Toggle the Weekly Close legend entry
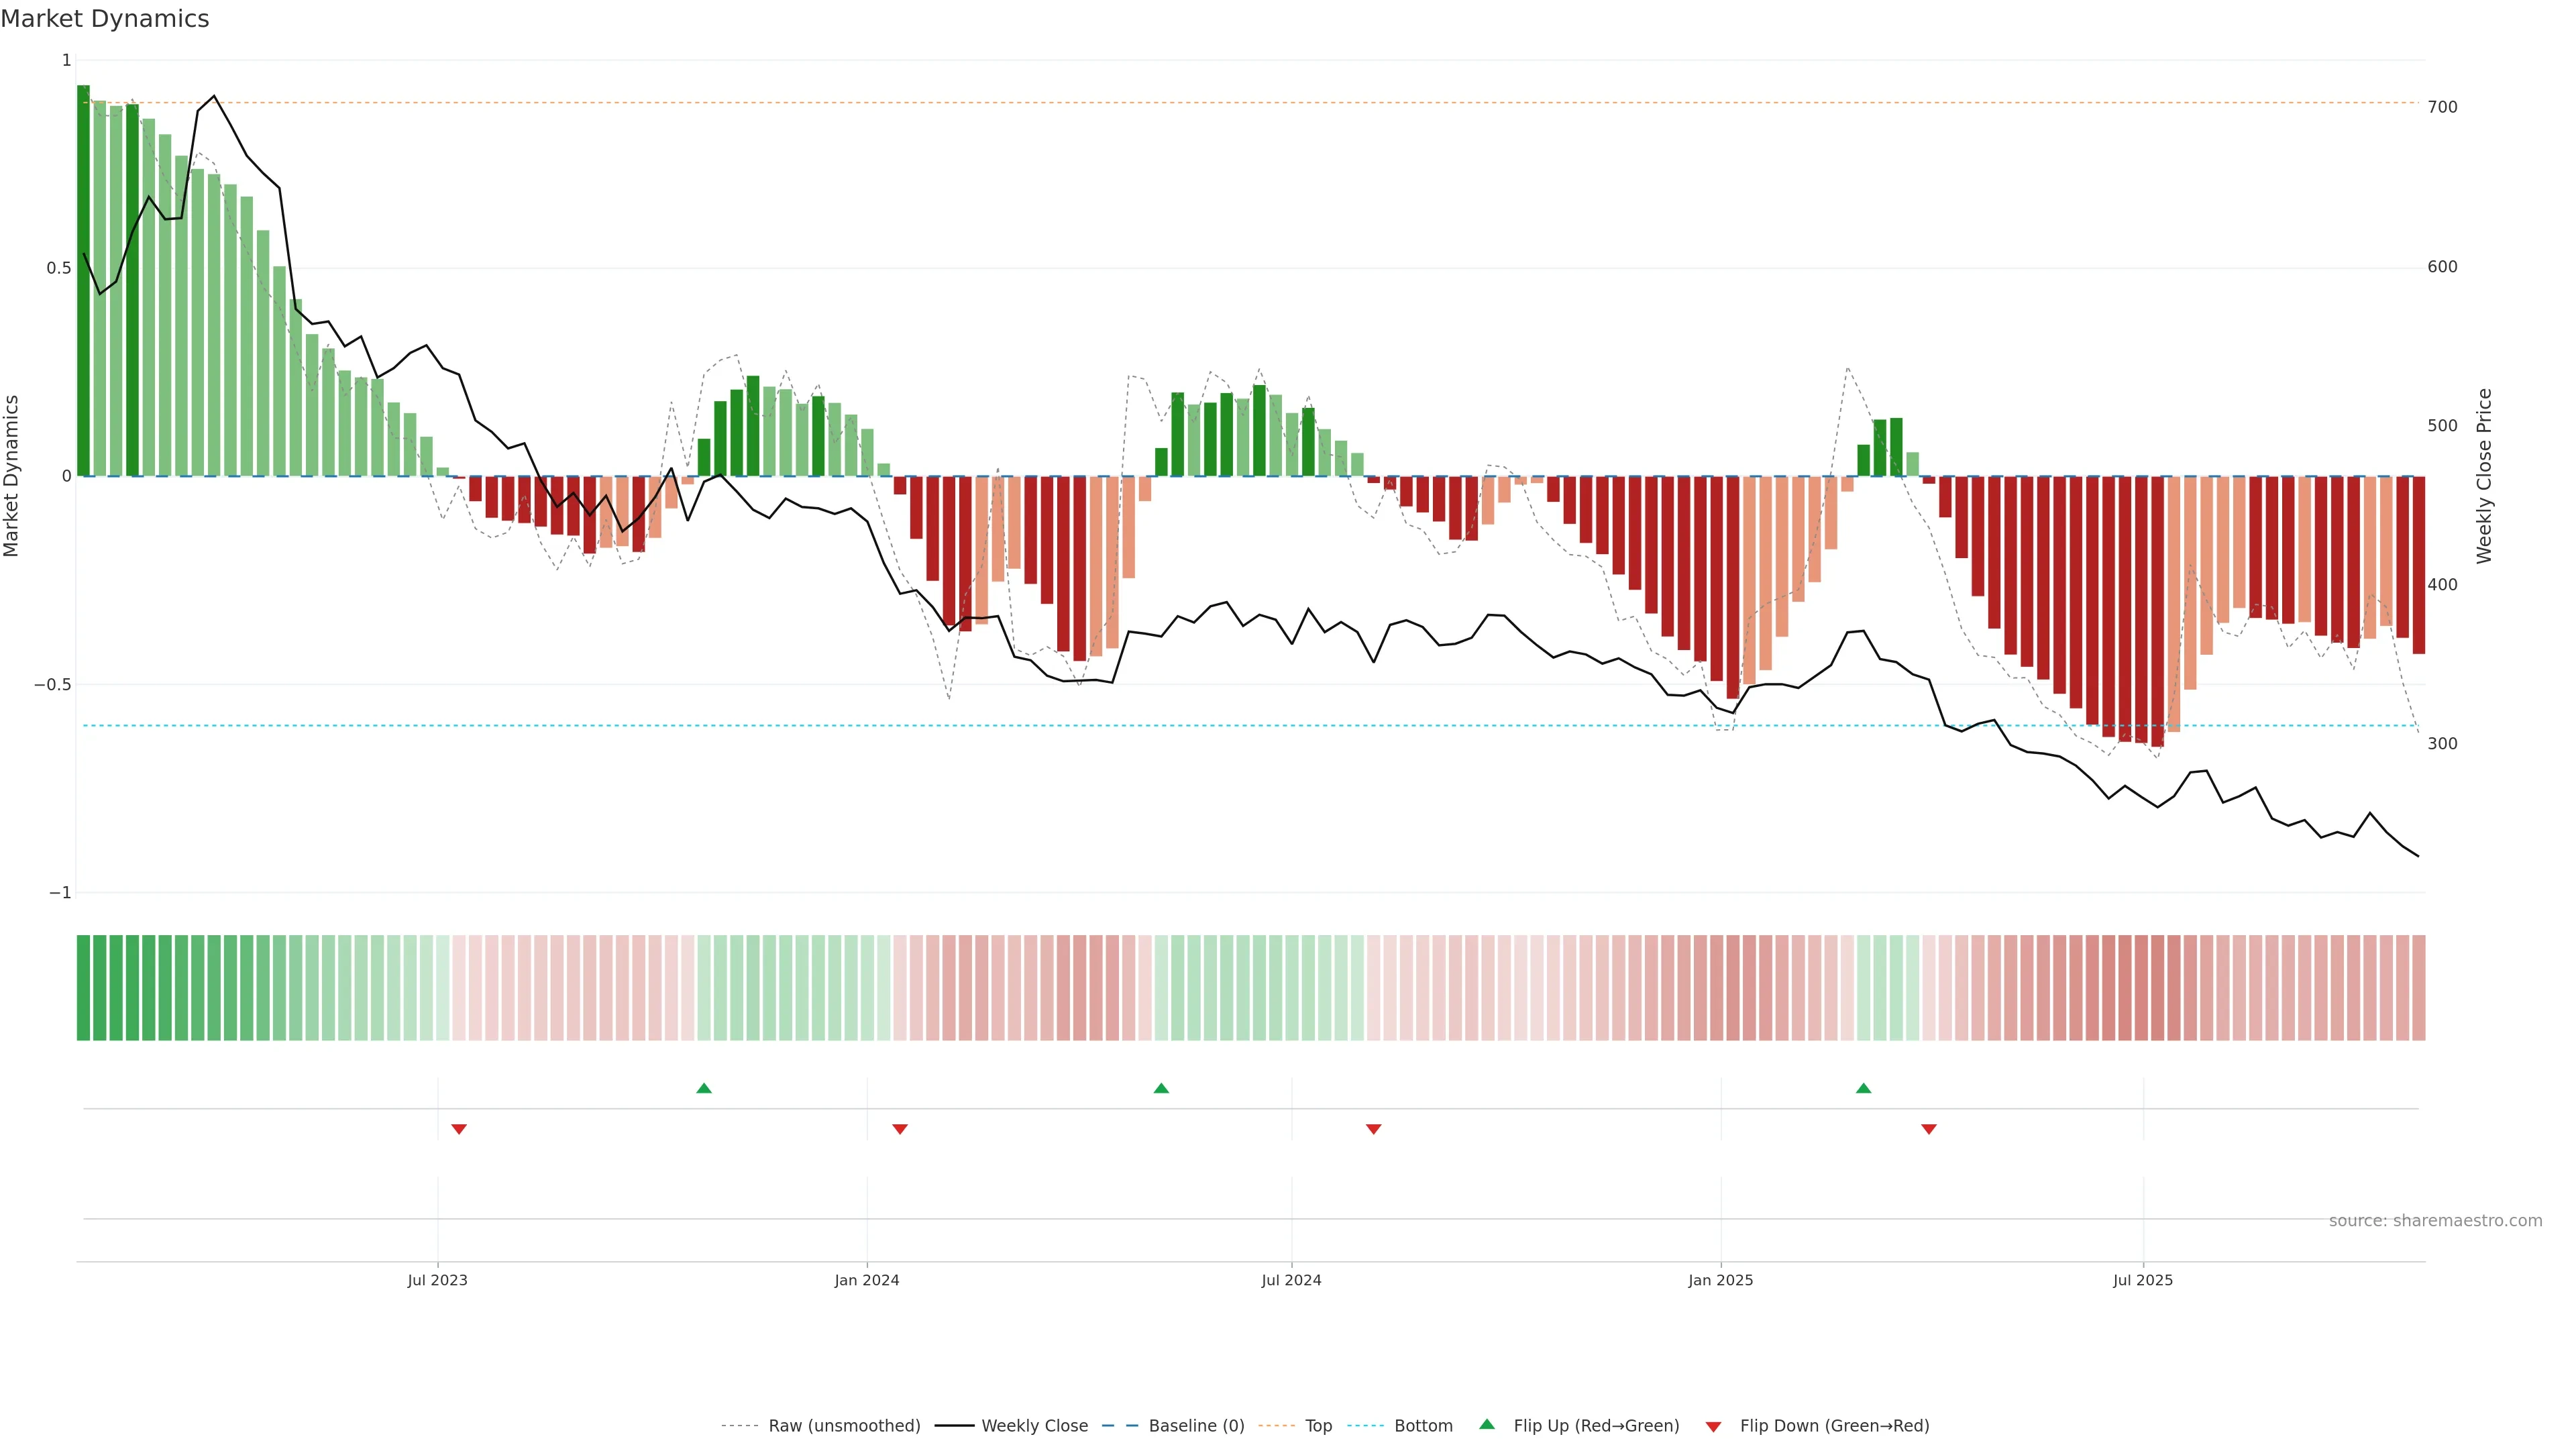Image resolution: width=2576 pixels, height=1449 pixels. [x=1034, y=1426]
